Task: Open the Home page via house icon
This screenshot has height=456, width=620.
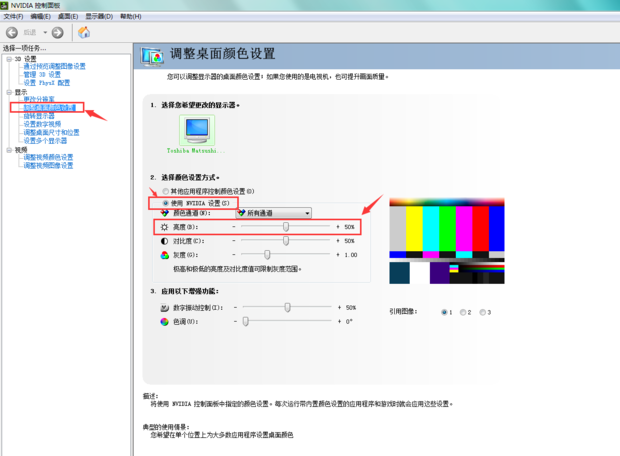Action: click(84, 32)
